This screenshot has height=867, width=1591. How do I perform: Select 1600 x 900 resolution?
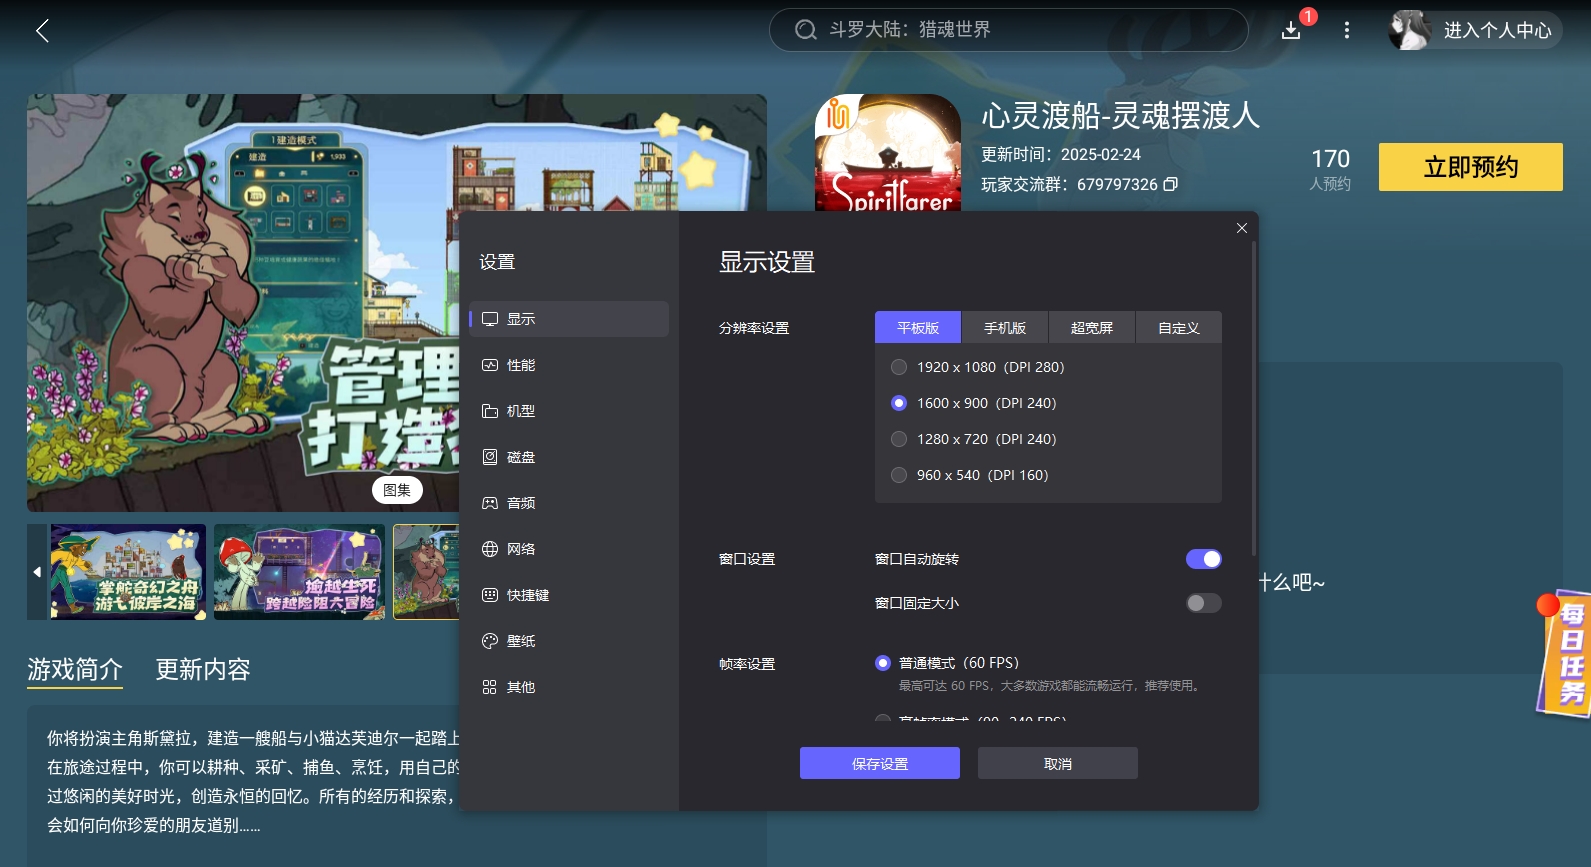(899, 403)
